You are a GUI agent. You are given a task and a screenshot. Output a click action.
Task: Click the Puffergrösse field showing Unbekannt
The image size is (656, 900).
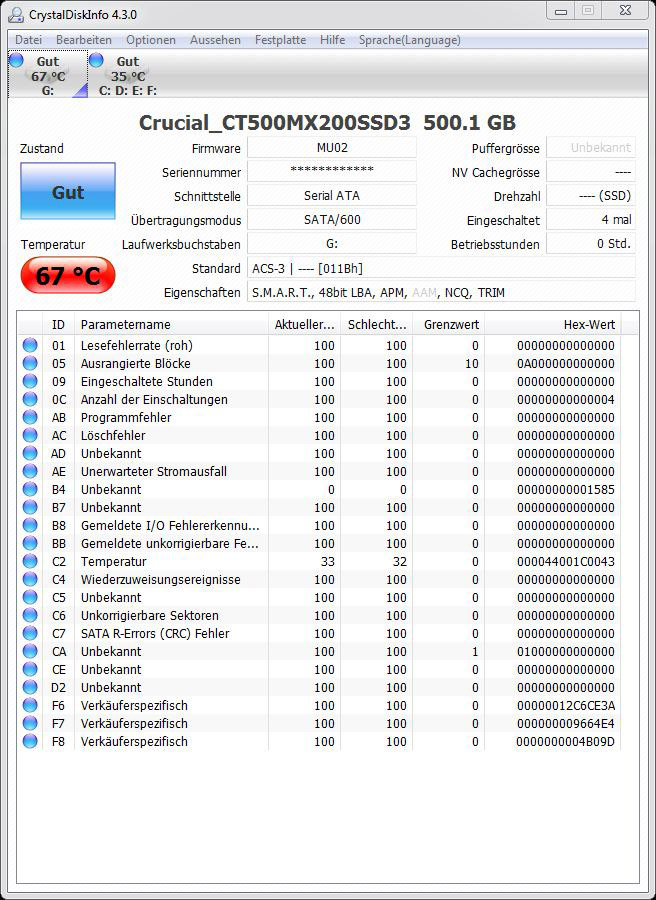pos(591,148)
